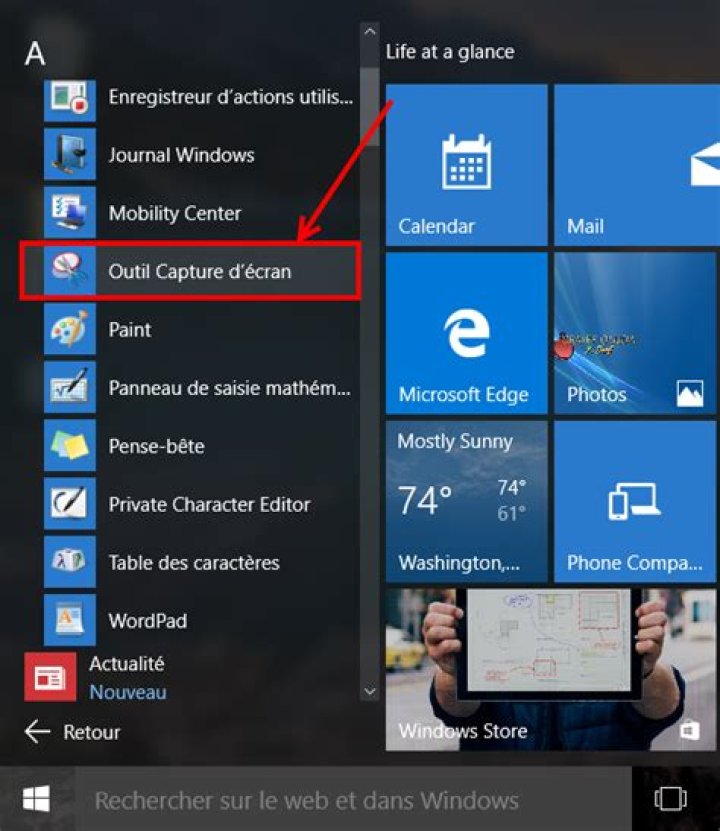720x831 pixels.
Task: Open the Calendar tile
Action: coord(466,165)
